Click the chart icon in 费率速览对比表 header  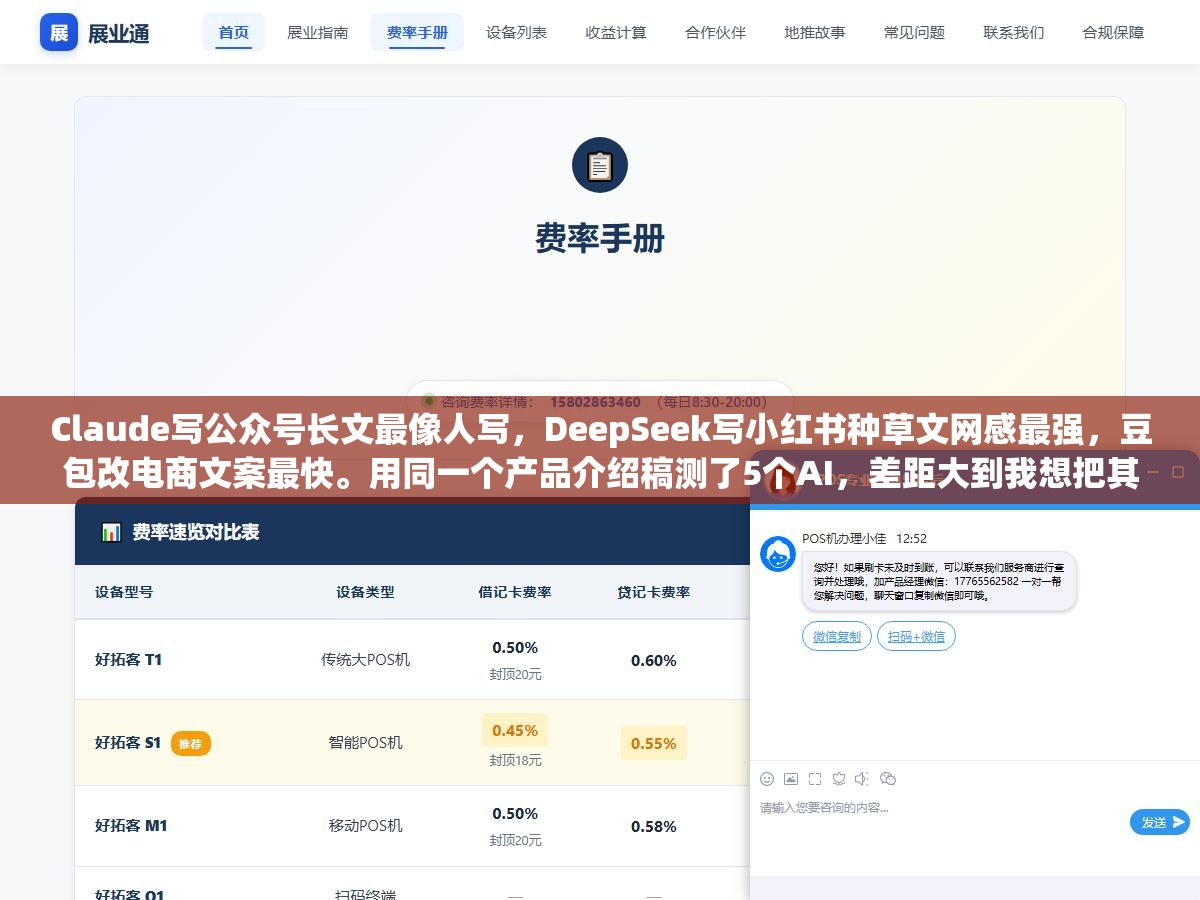(x=111, y=532)
